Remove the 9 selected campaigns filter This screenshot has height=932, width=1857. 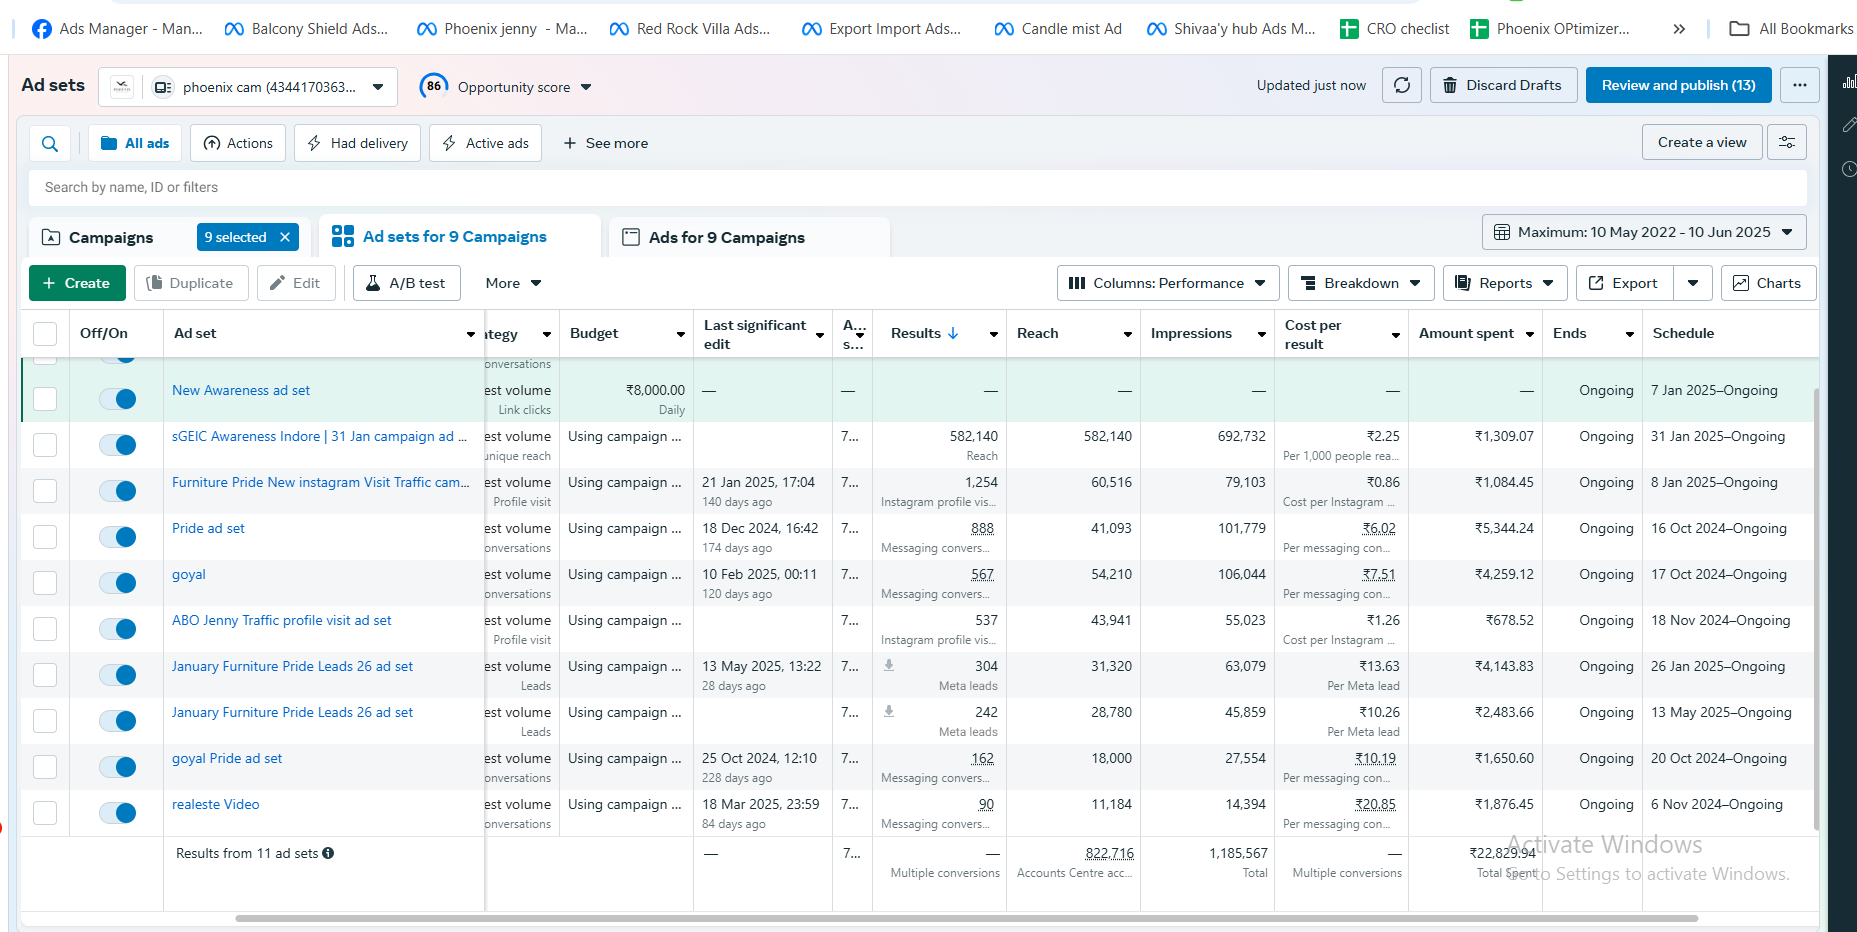pyautogui.click(x=285, y=237)
